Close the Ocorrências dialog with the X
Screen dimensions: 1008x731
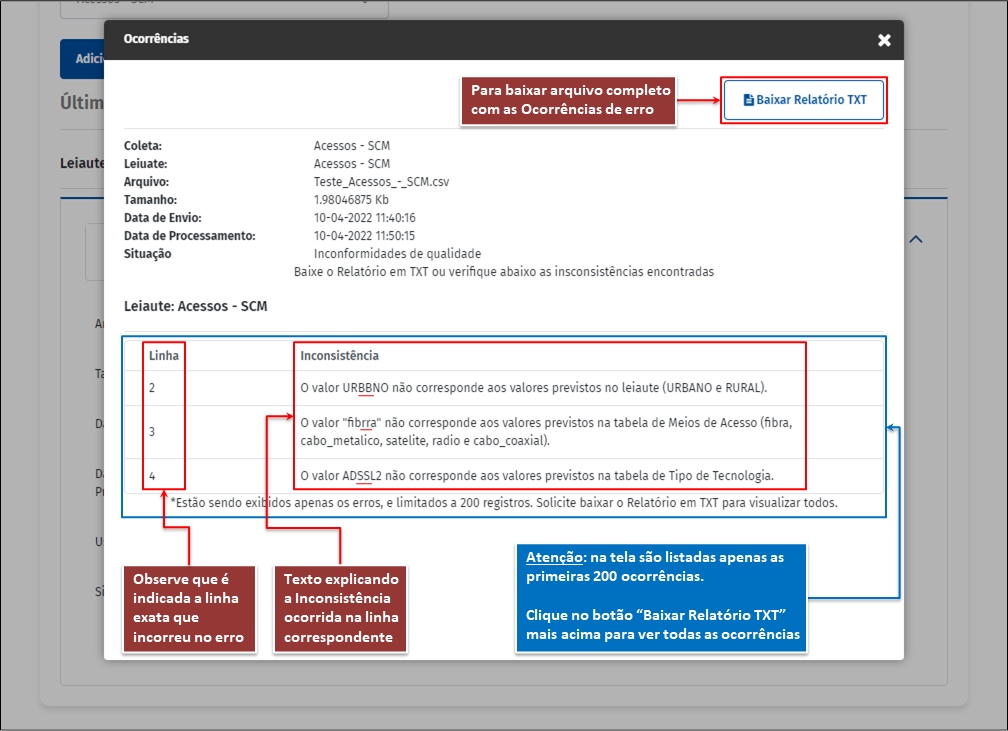884,40
